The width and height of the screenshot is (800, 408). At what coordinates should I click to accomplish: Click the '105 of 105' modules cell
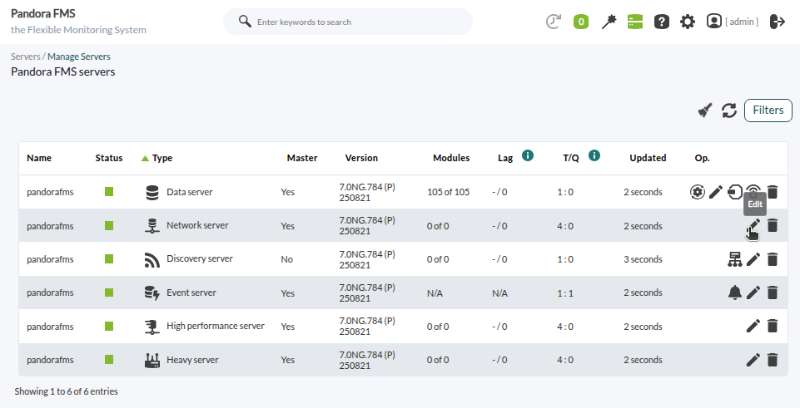click(x=448, y=192)
